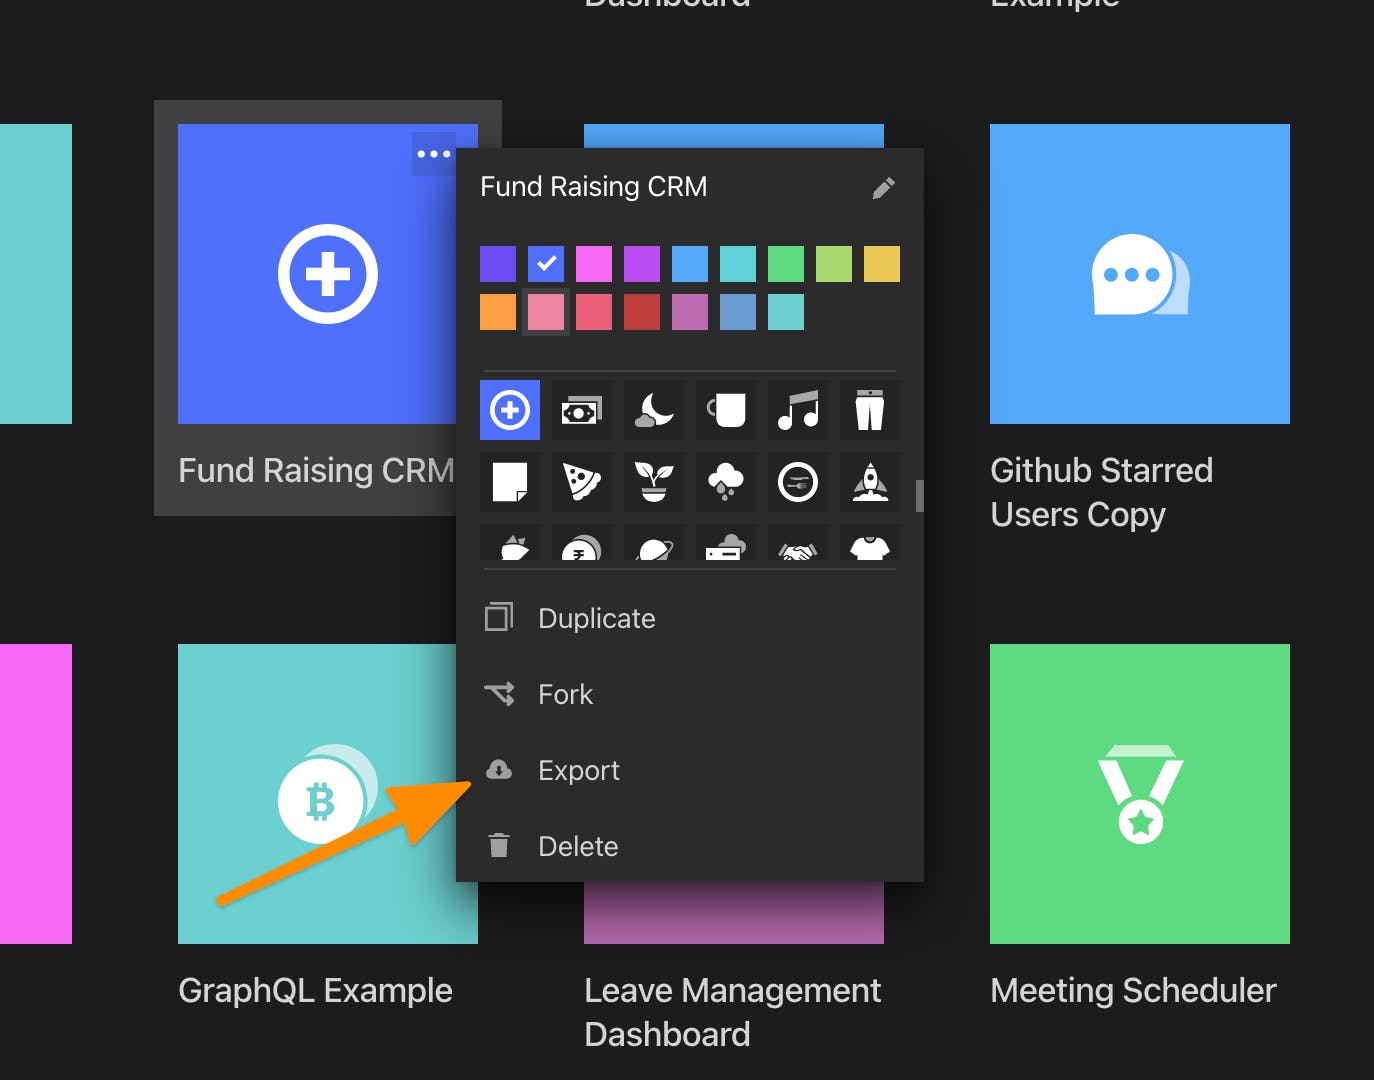Select the rocket icon
This screenshot has height=1080, width=1374.
[x=869, y=482]
